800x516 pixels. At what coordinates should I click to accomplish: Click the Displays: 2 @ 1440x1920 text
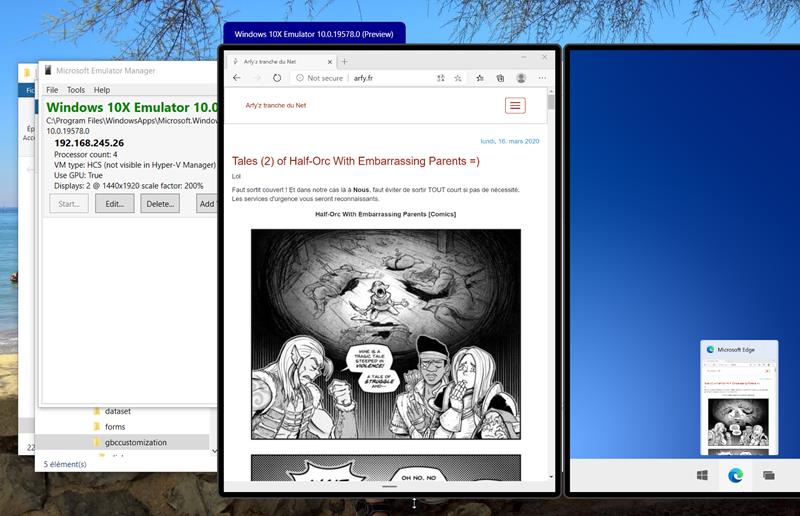(129, 186)
